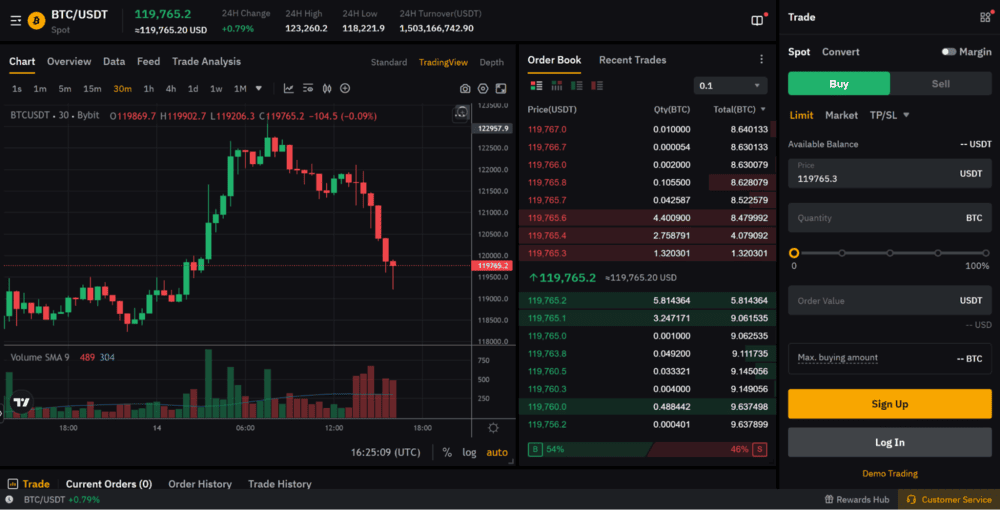Expand the chart to fullscreen
1000x510 pixels.
(x=501, y=89)
